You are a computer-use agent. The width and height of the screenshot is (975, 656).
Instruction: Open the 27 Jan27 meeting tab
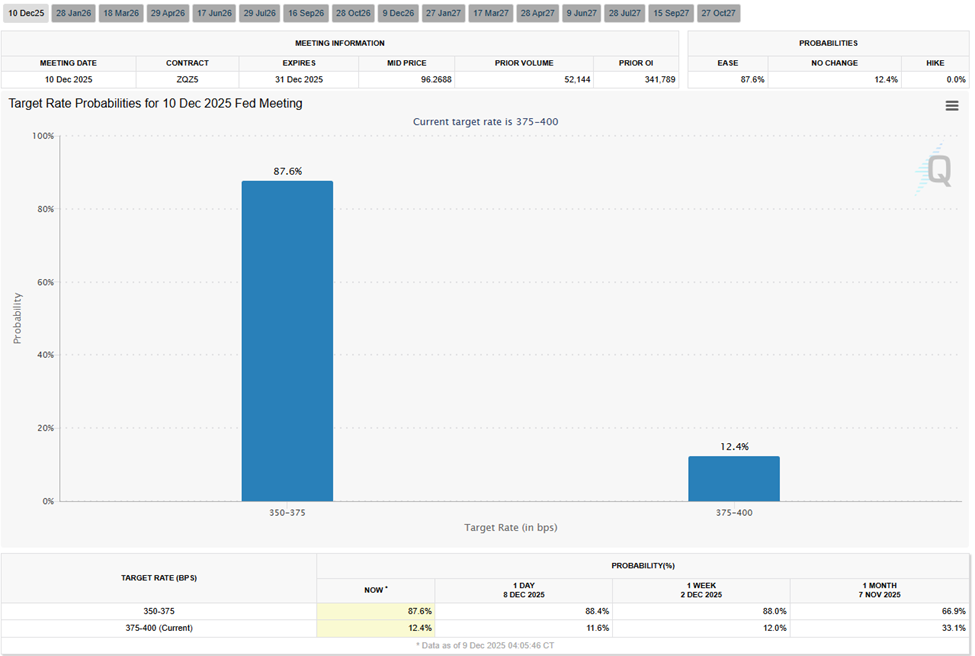[x=441, y=12]
